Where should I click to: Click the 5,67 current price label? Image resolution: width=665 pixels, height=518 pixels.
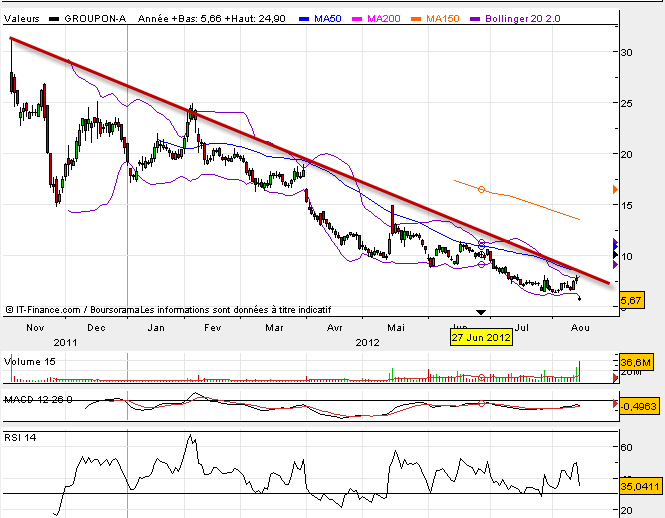[x=632, y=299]
